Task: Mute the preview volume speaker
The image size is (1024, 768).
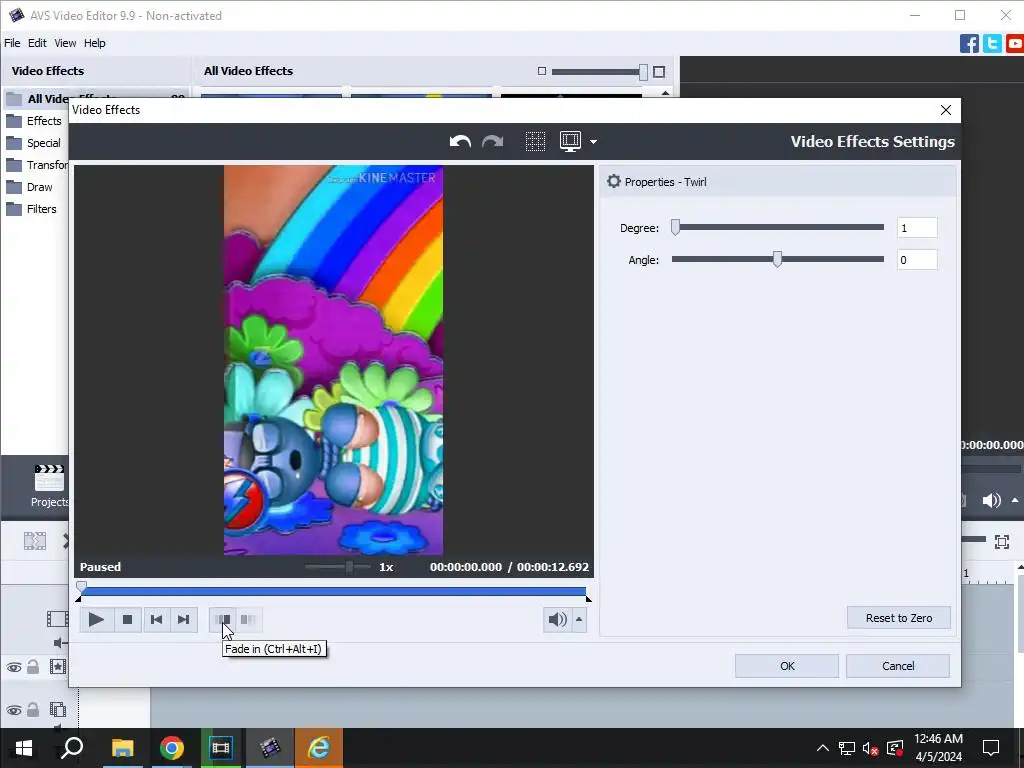Action: click(x=557, y=619)
